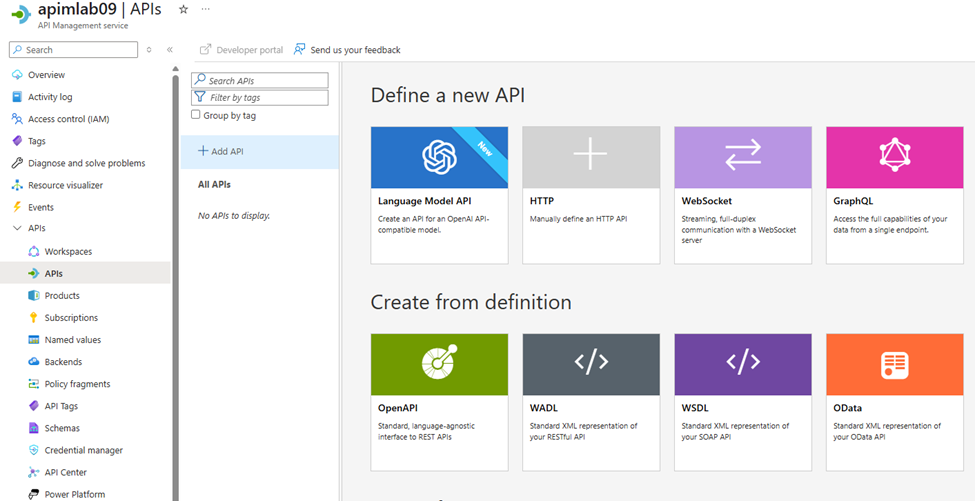Click the Activity log icon
The width and height of the screenshot is (975, 501).
click(17, 97)
